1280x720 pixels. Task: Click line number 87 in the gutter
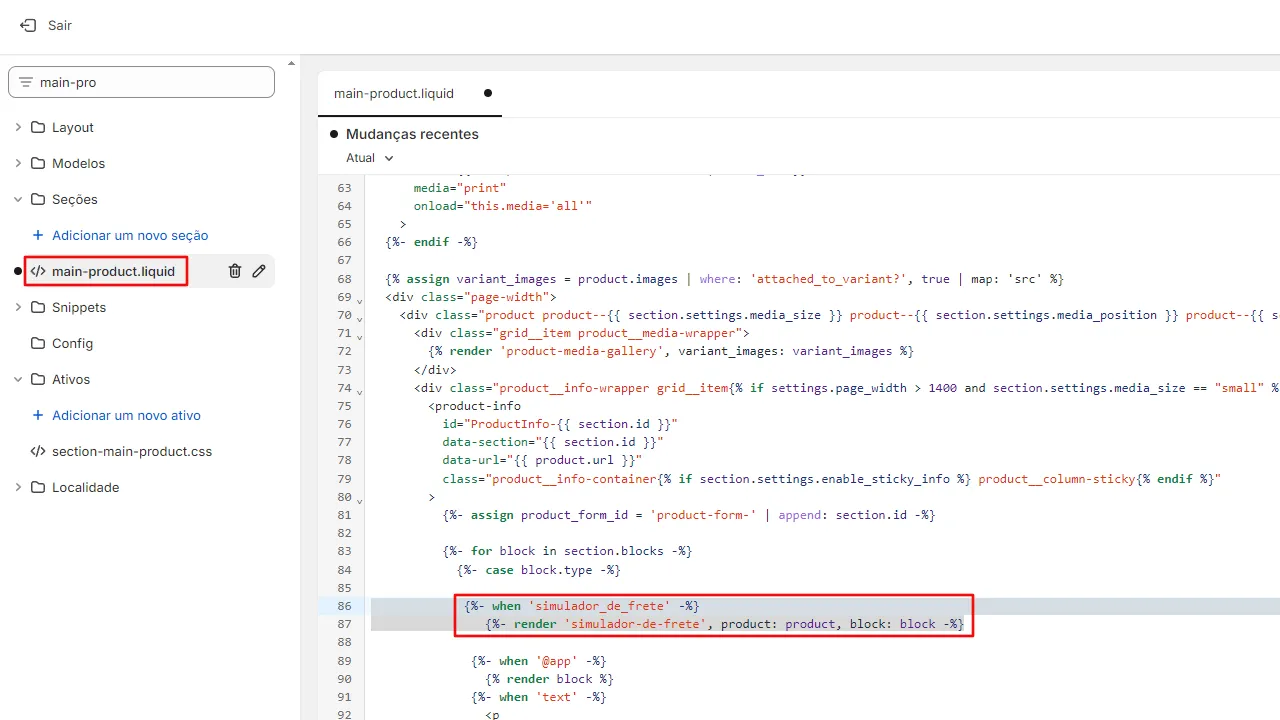pos(344,624)
